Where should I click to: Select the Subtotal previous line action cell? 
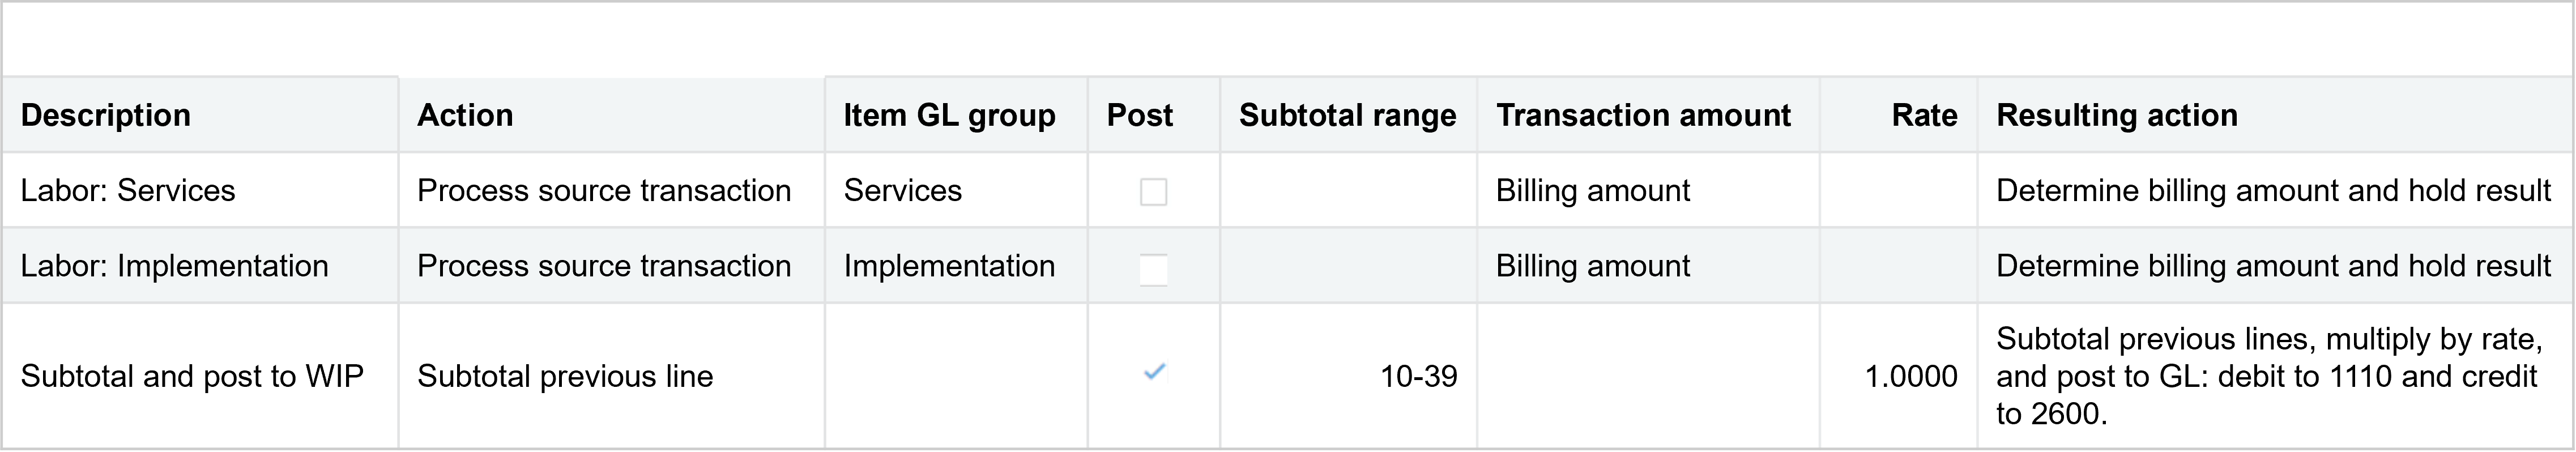(565, 376)
